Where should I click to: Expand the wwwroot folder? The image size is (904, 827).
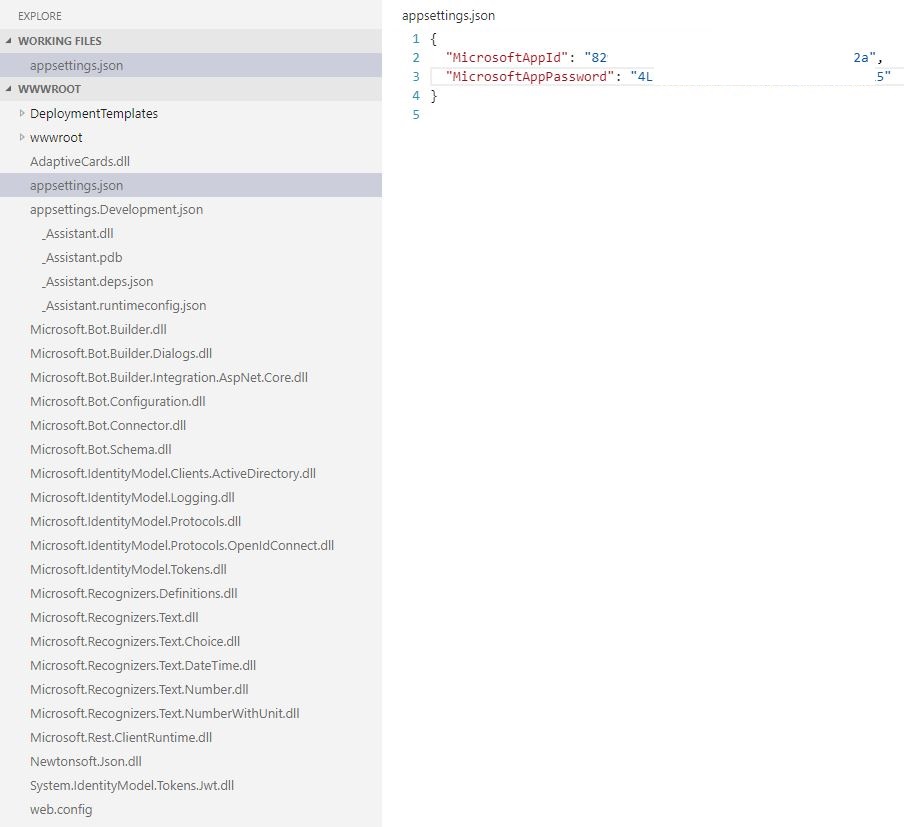point(22,137)
